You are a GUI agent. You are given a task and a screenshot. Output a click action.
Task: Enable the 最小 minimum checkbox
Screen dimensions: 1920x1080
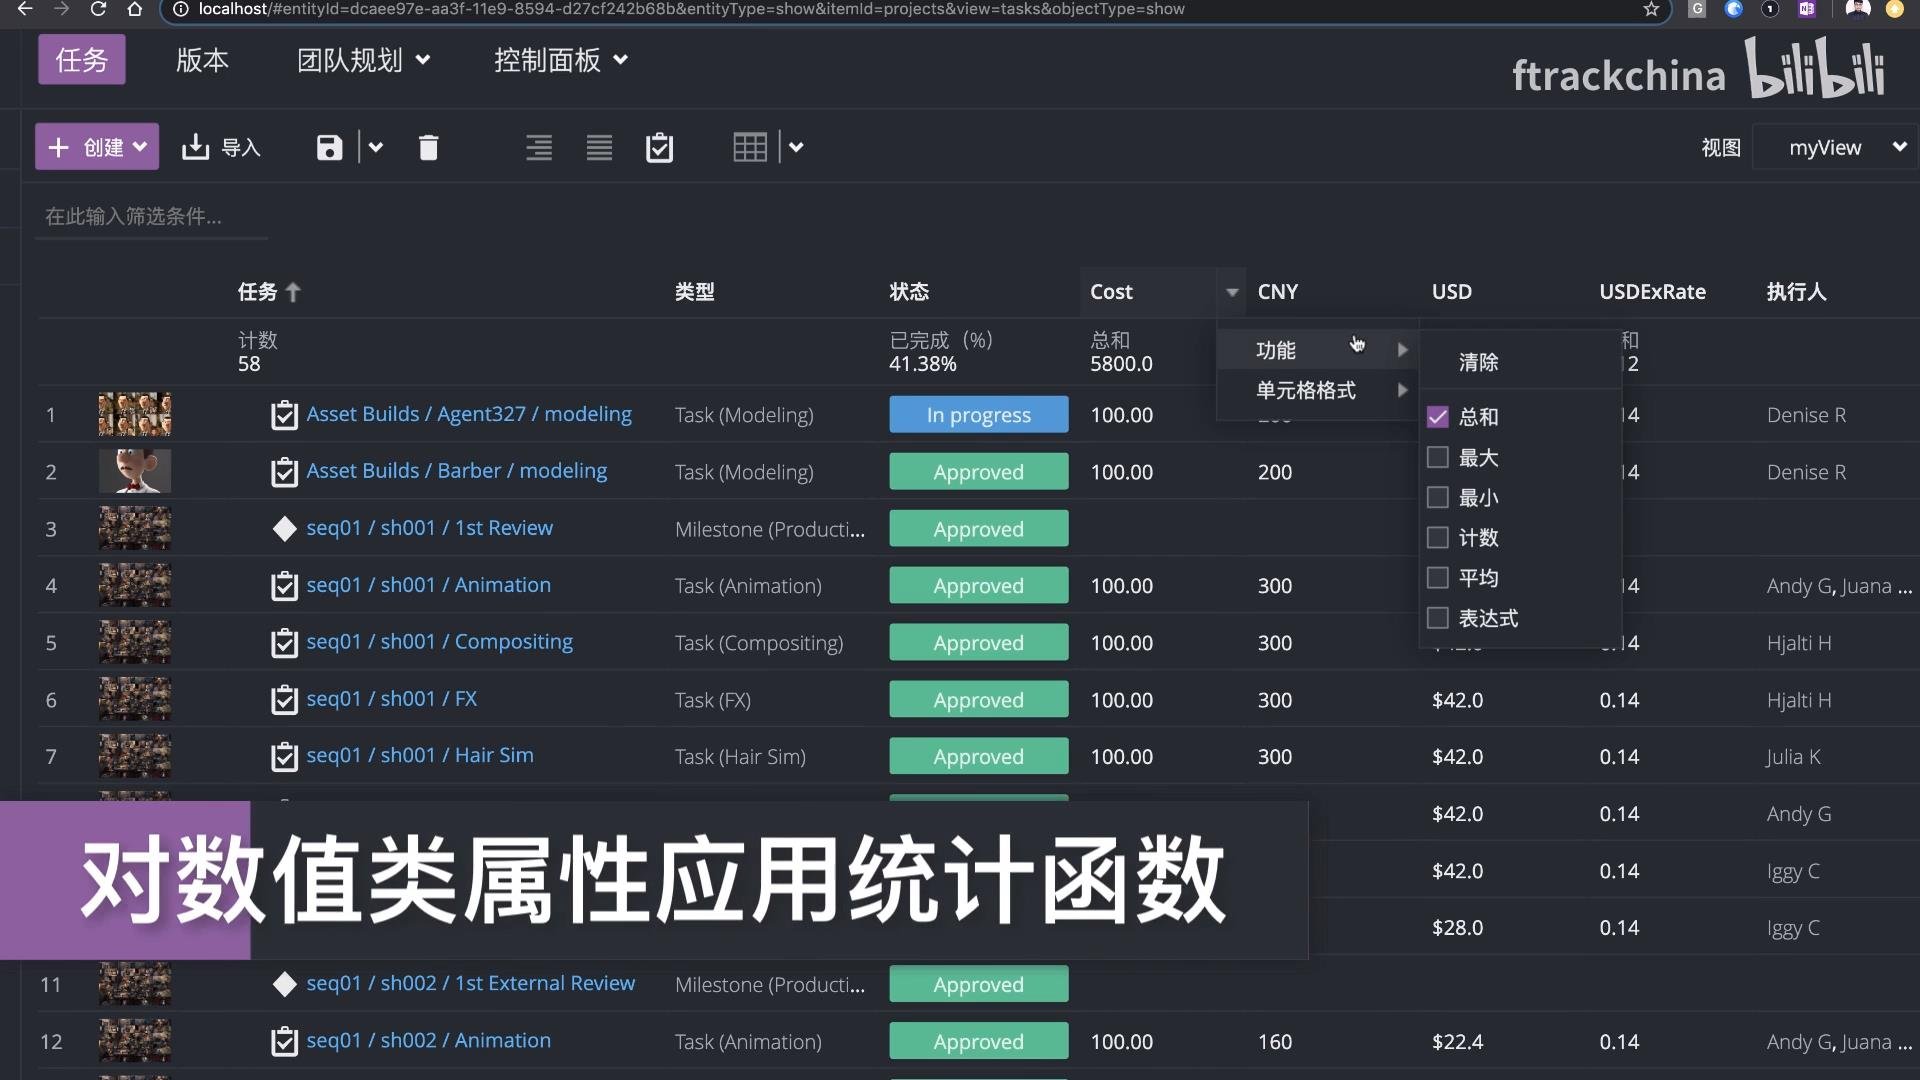tap(1437, 497)
